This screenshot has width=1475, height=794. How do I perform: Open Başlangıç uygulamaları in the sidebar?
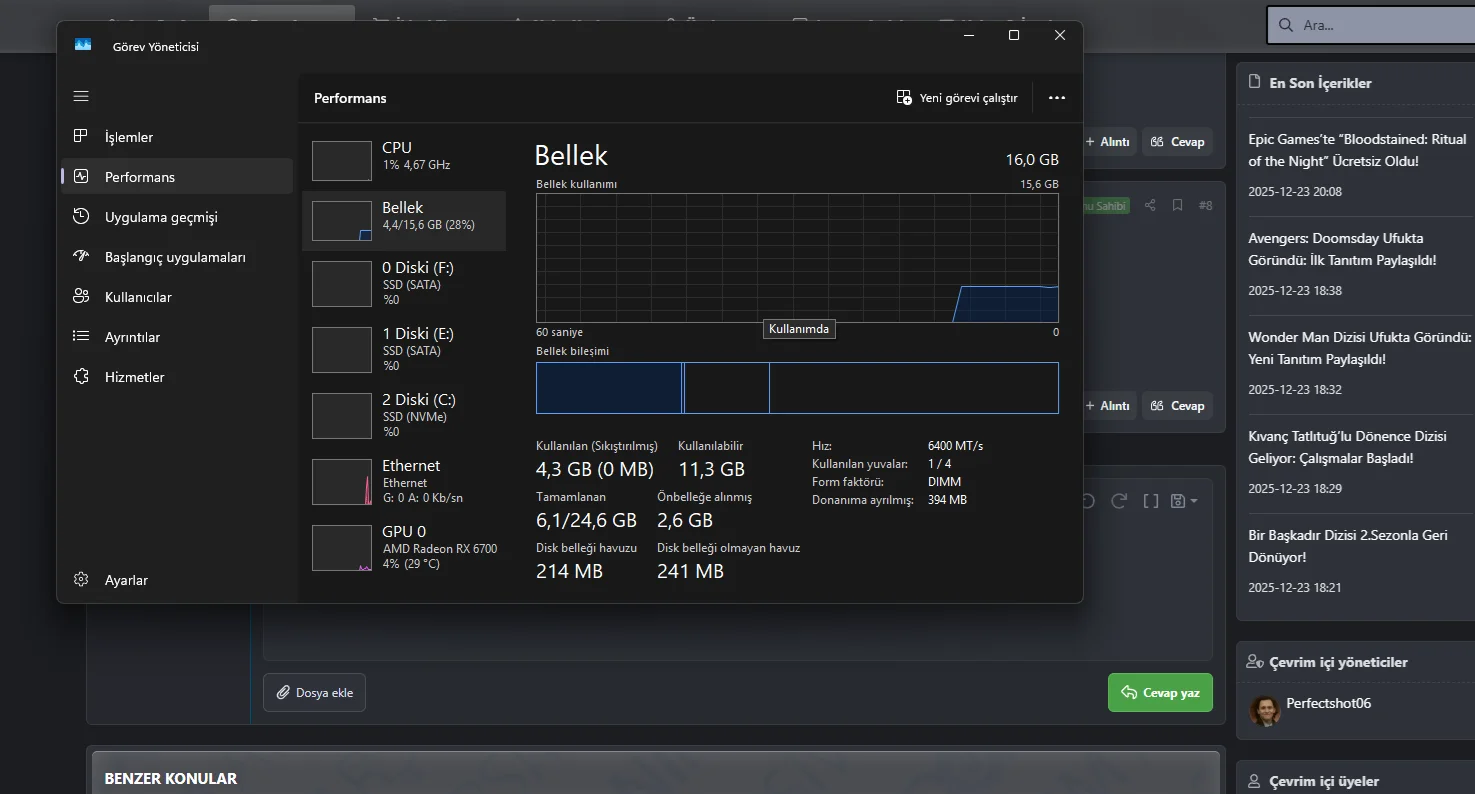coord(177,257)
